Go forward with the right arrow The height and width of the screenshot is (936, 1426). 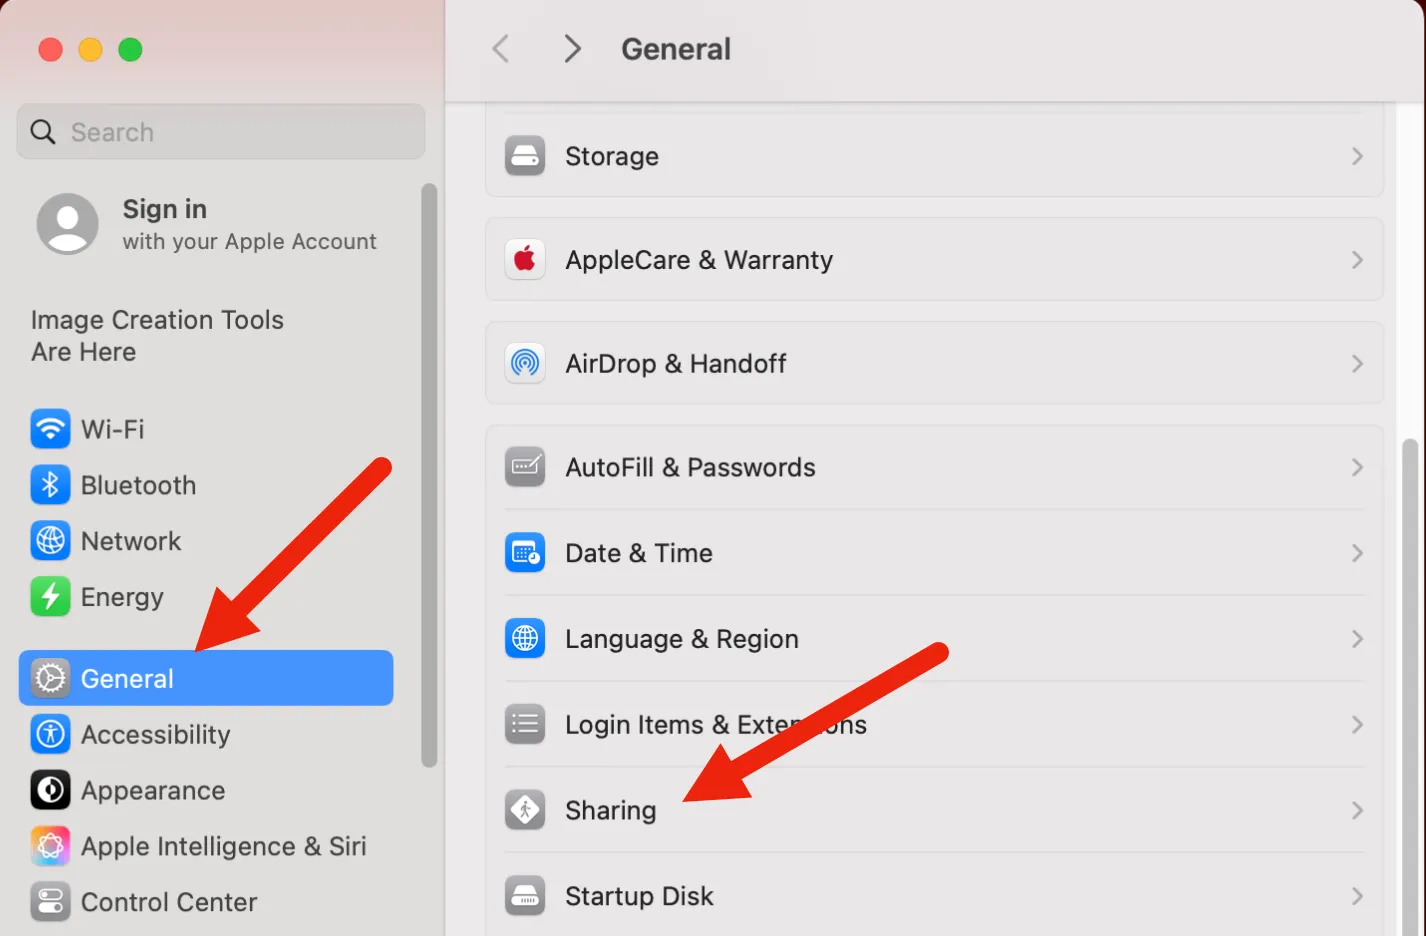(x=572, y=48)
